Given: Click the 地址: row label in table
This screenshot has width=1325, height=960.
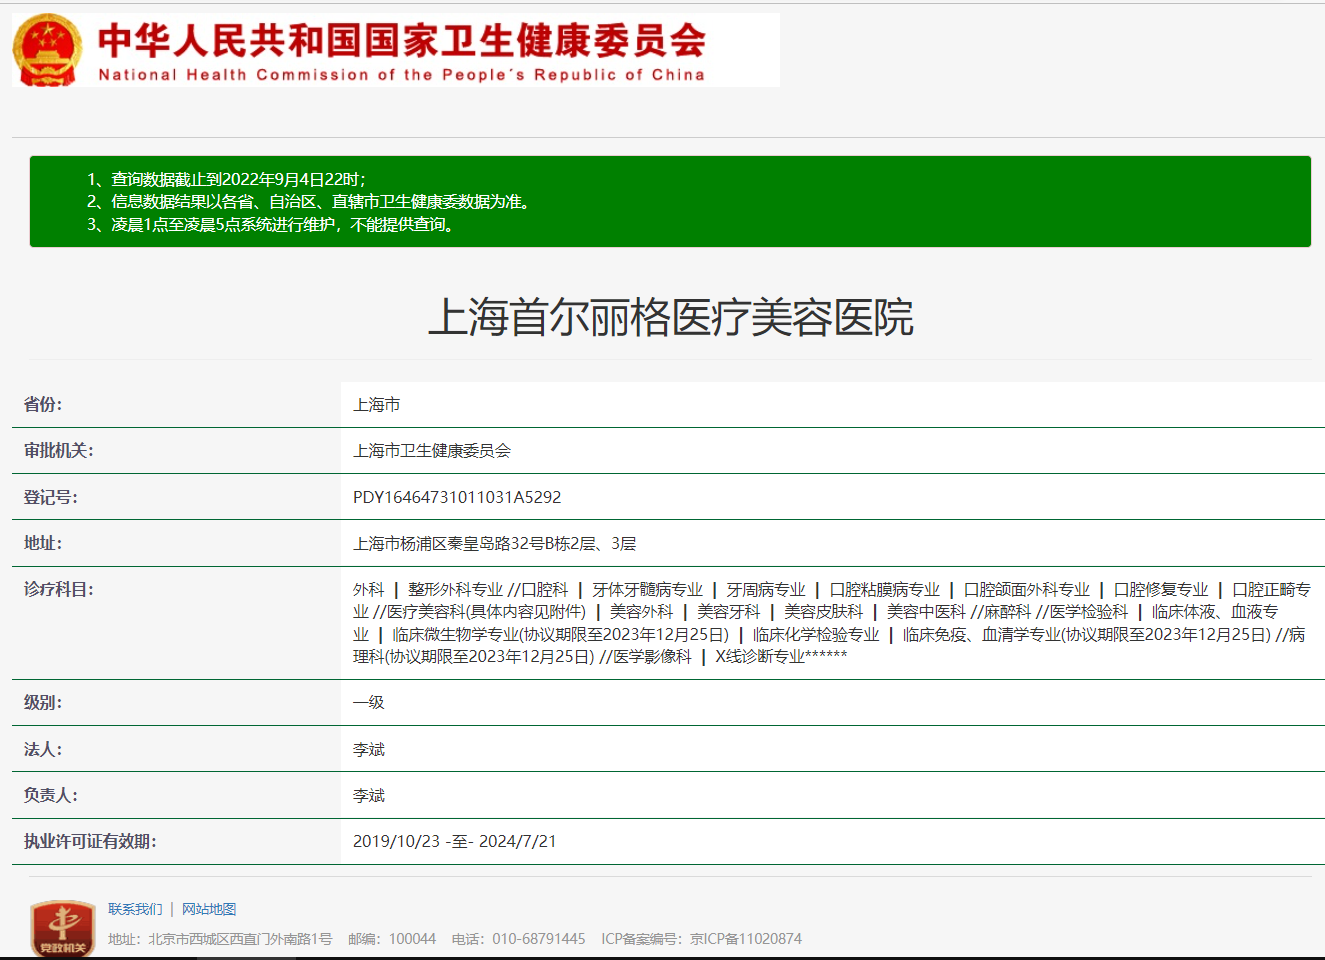Looking at the screenshot, I should [x=43, y=544].
